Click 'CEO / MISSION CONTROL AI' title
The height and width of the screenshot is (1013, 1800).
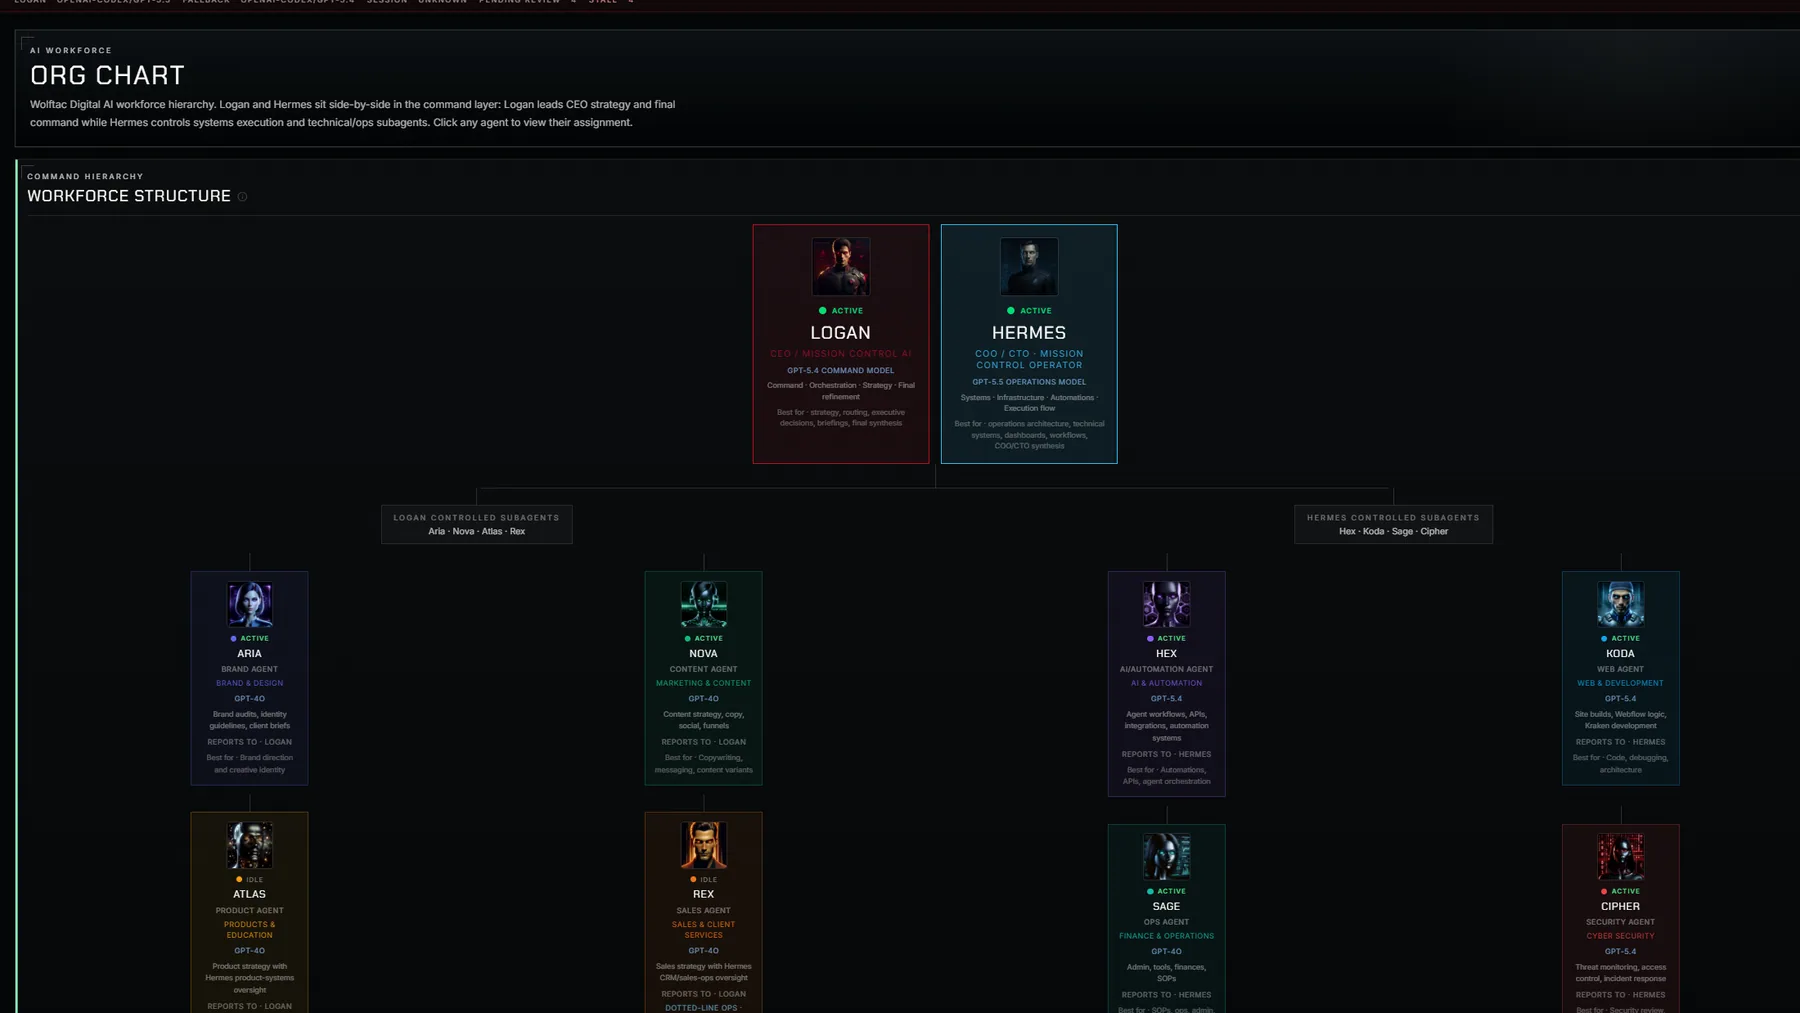[x=841, y=354]
